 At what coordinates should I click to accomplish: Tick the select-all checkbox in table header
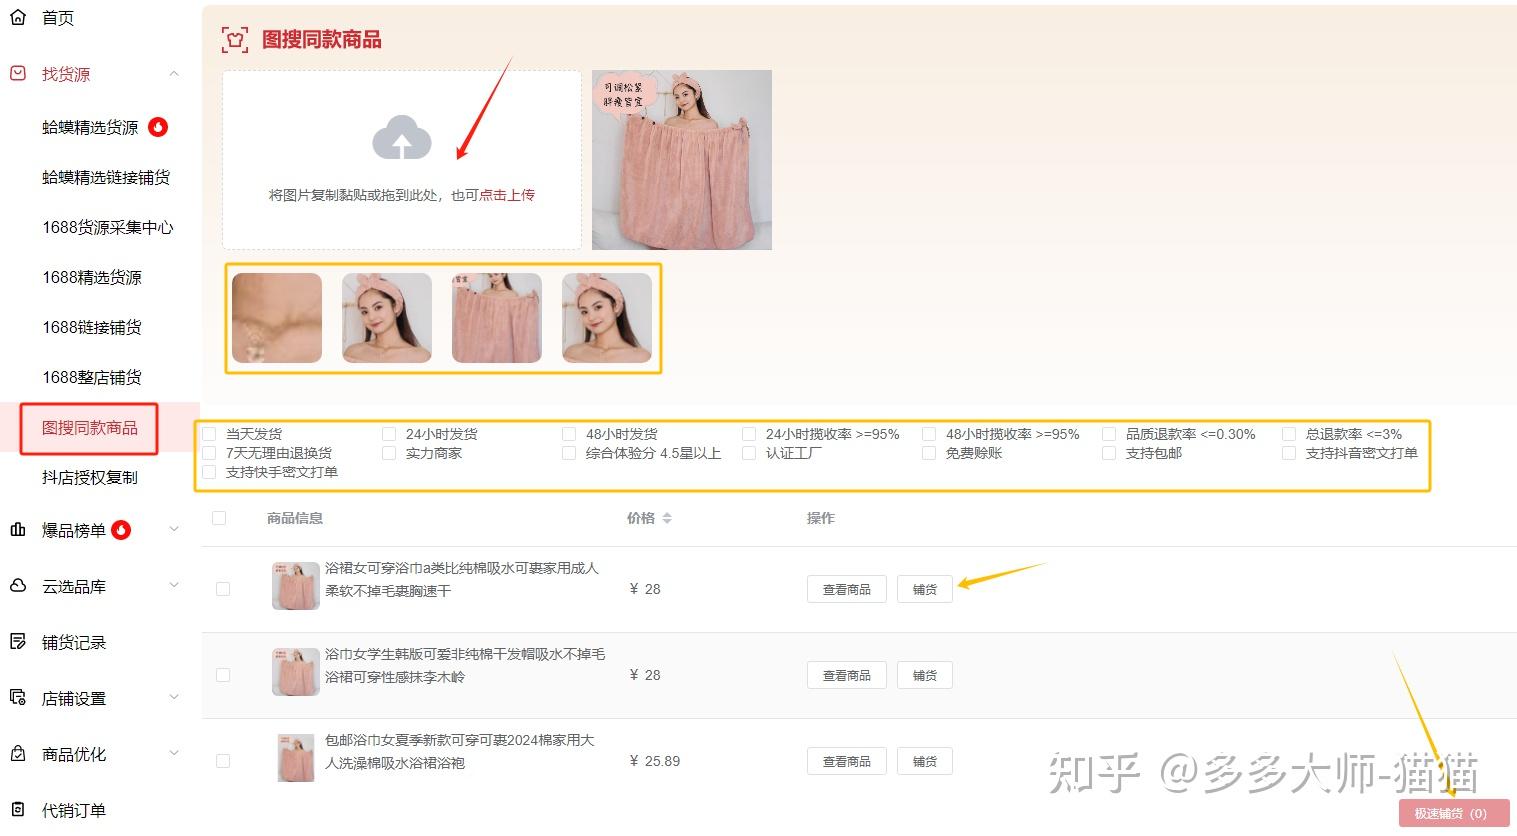point(218,517)
